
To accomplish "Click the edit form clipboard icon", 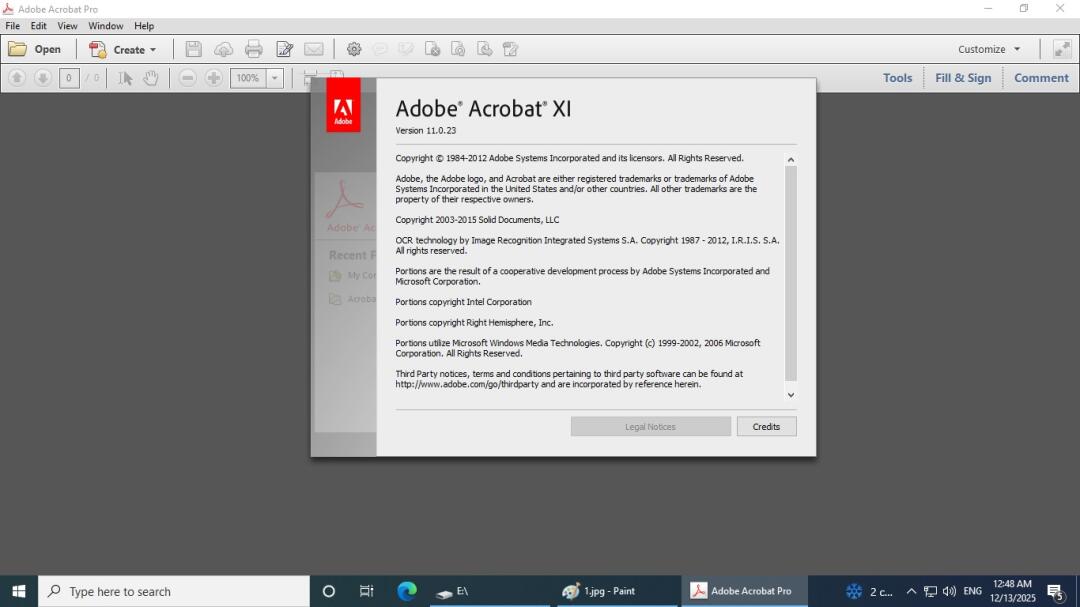I will click(510, 49).
